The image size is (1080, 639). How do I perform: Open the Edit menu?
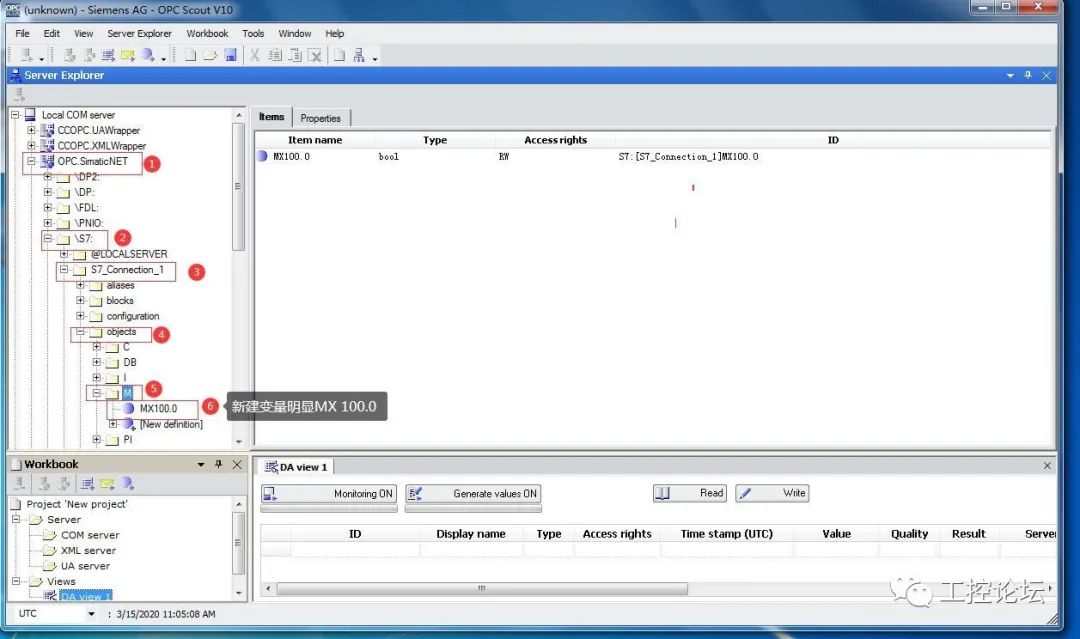click(x=52, y=33)
